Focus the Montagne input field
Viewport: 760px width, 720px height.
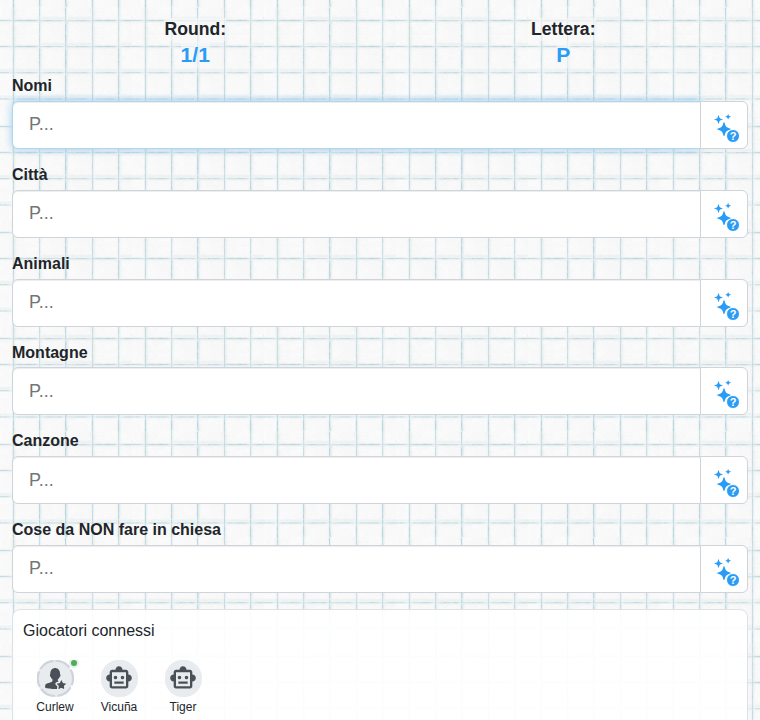356,392
